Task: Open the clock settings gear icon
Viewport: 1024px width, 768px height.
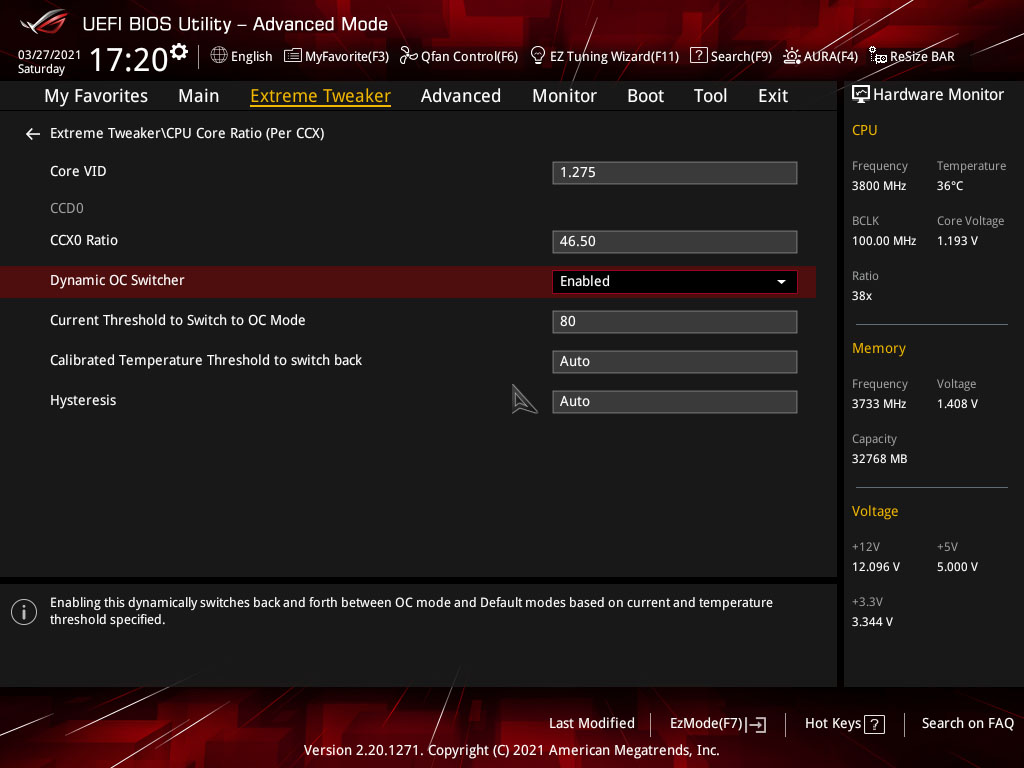Action: (x=179, y=52)
